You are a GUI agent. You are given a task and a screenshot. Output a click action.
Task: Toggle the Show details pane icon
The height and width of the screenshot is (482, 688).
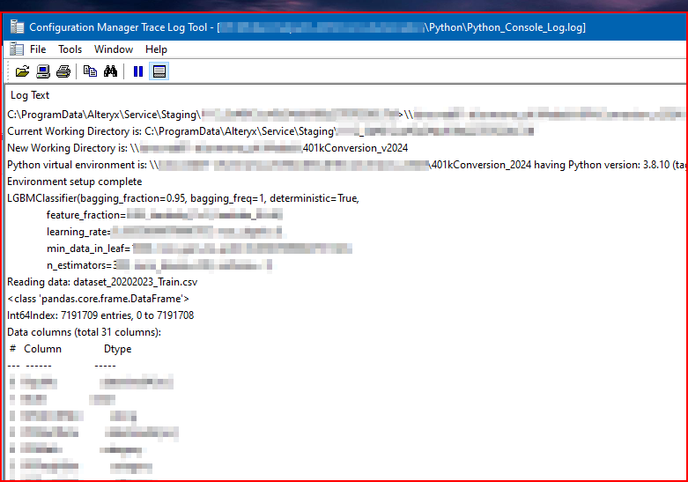(x=159, y=71)
